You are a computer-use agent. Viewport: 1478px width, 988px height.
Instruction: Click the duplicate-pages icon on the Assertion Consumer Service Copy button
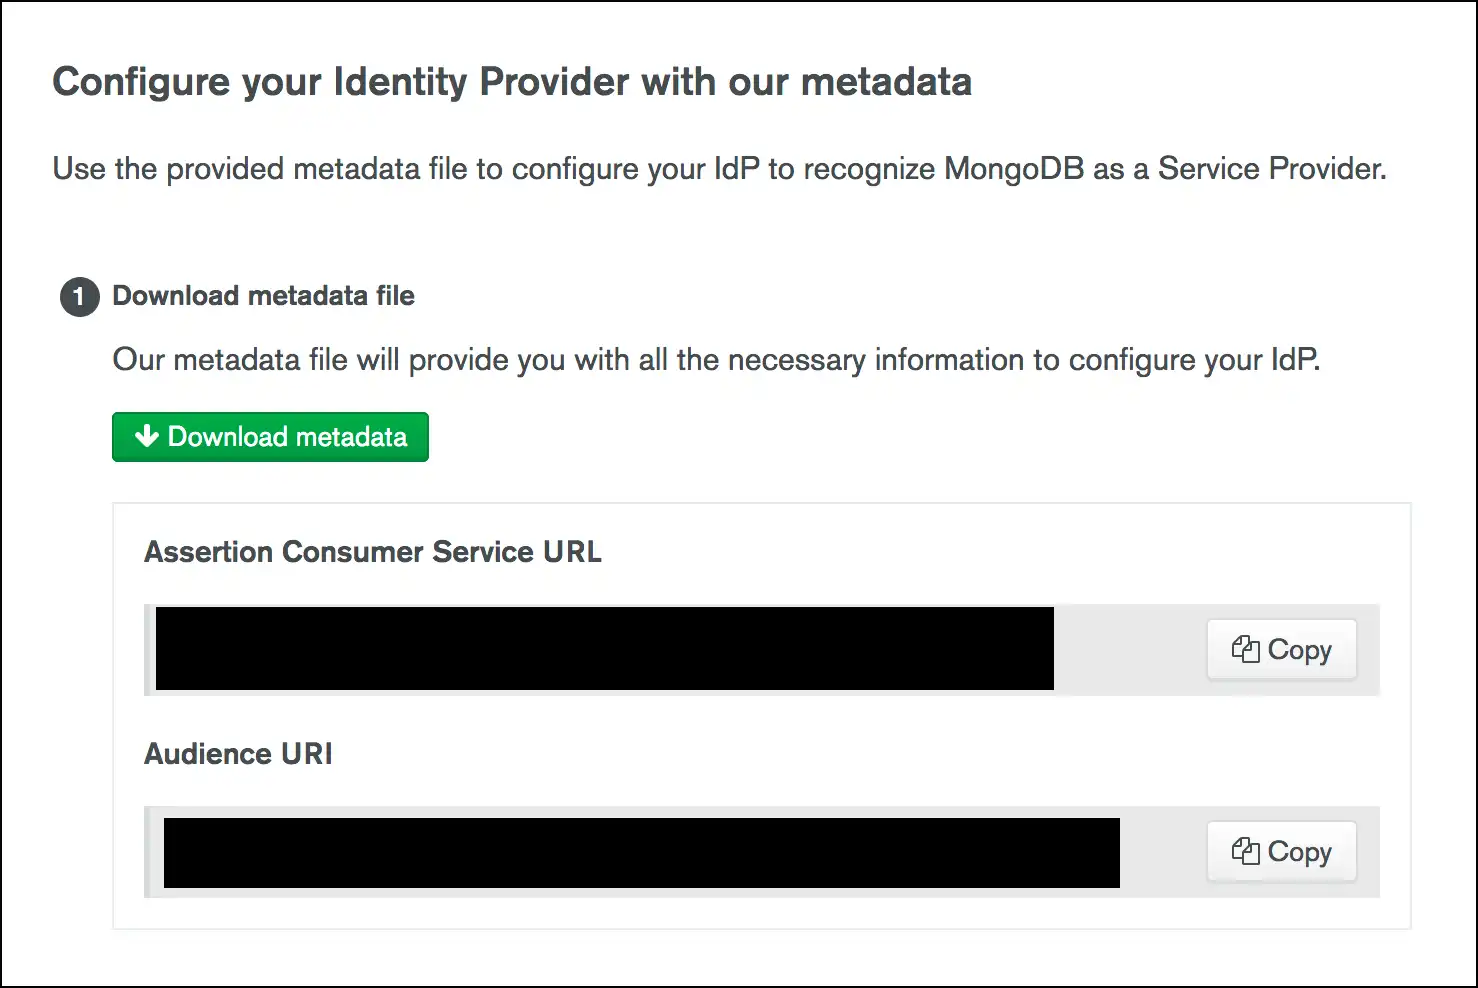(x=1246, y=649)
